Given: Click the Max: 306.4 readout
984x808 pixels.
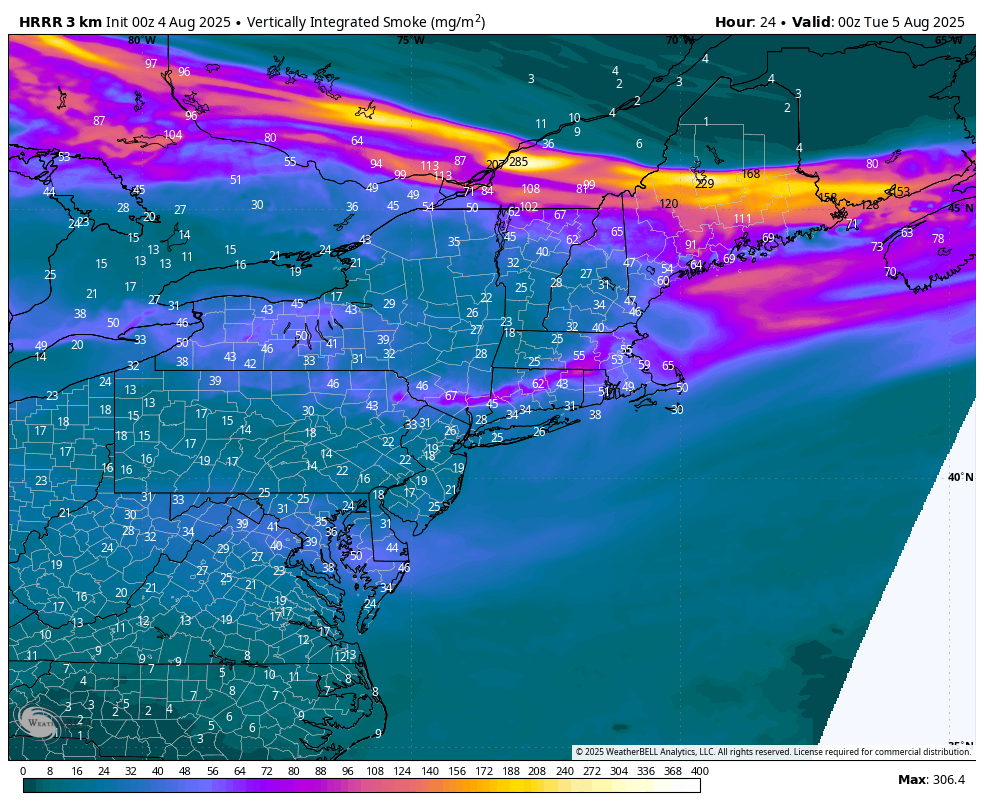Looking at the screenshot, I should point(931,780).
